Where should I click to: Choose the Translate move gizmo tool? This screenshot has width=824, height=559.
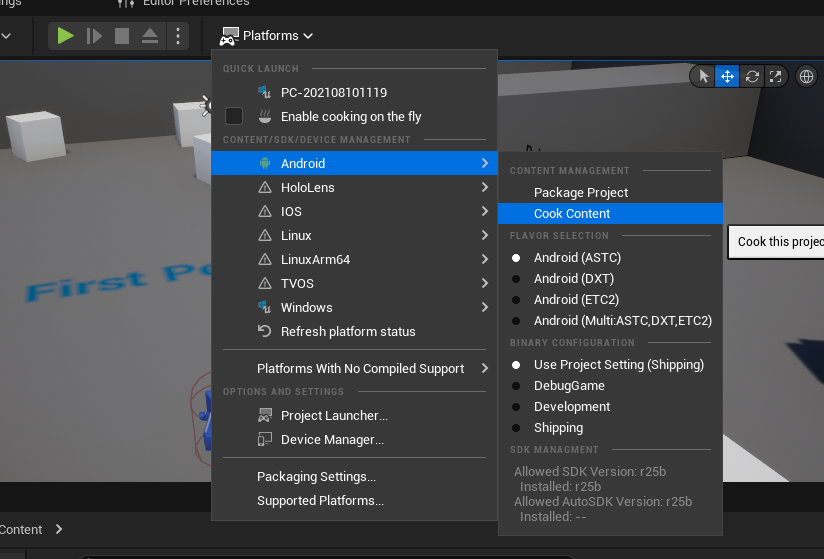727,76
